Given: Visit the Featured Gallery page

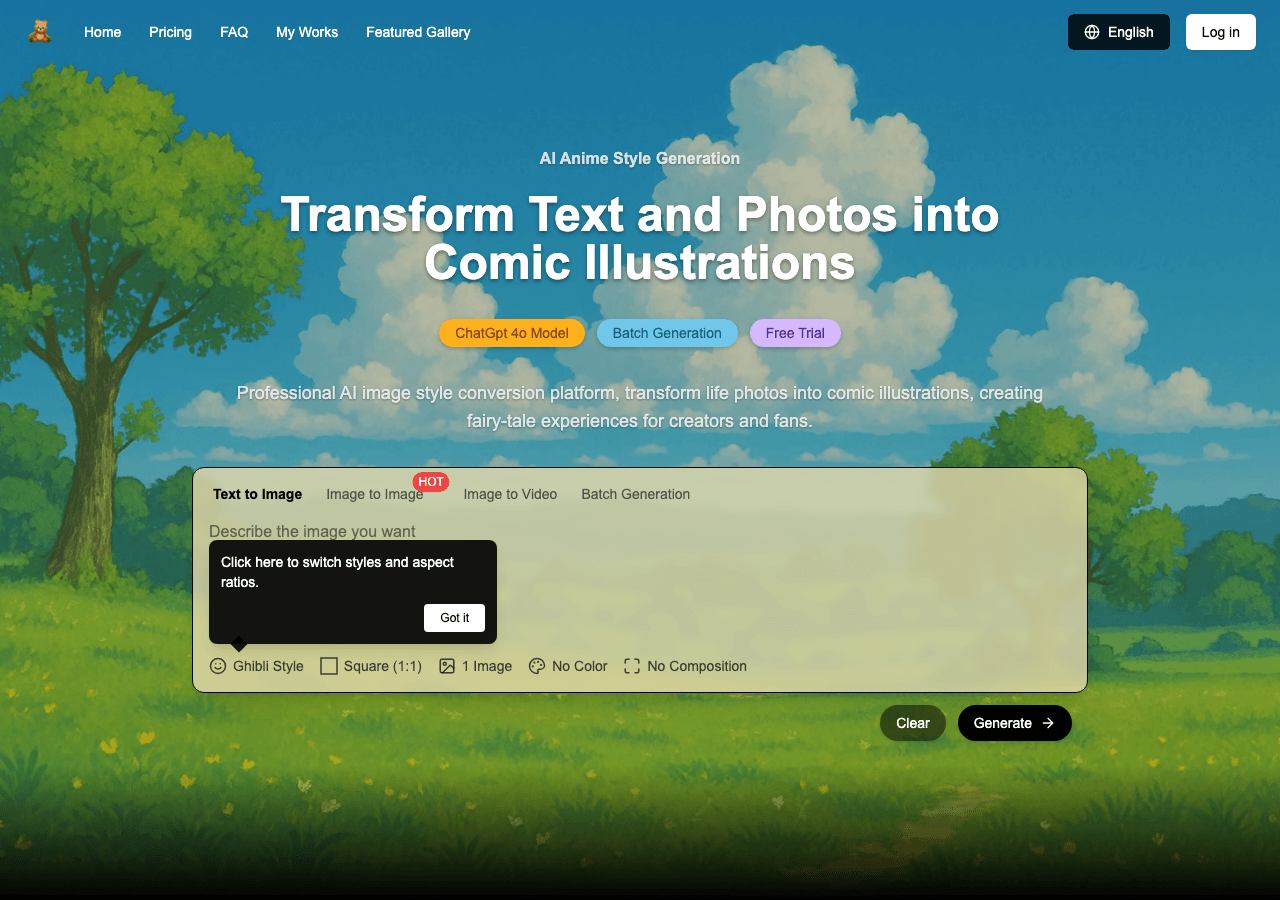Looking at the screenshot, I should pyautogui.click(x=418, y=32).
